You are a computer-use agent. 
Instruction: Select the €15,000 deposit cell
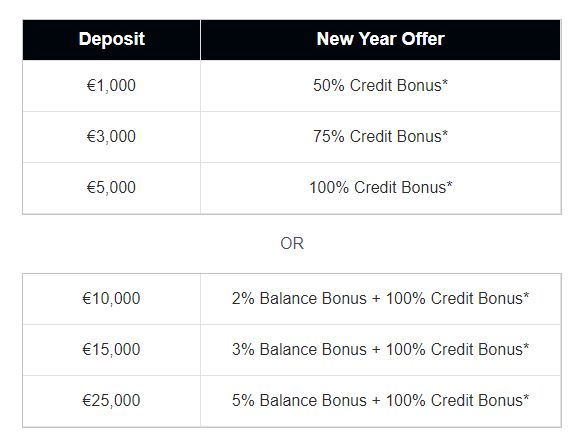click(112, 350)
